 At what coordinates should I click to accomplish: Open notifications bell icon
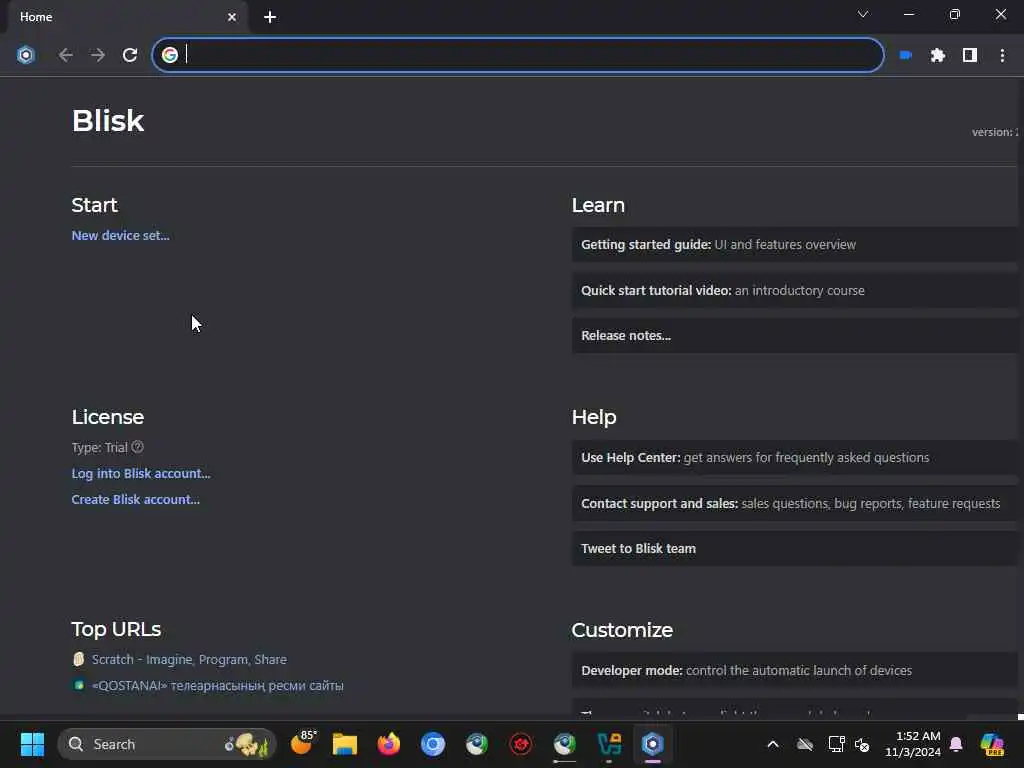click(x=956, y=744)
